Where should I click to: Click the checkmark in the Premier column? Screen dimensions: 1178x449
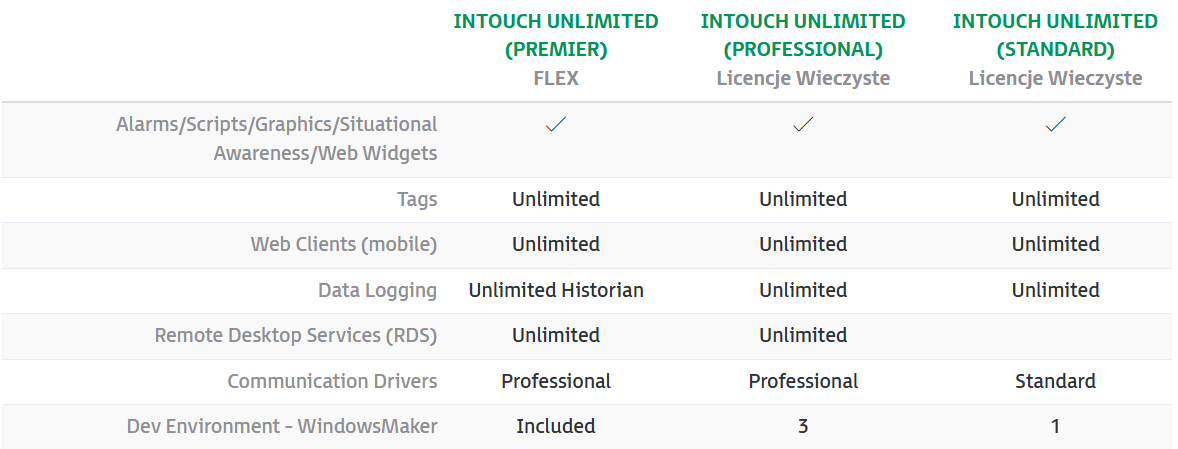(556, 125)
